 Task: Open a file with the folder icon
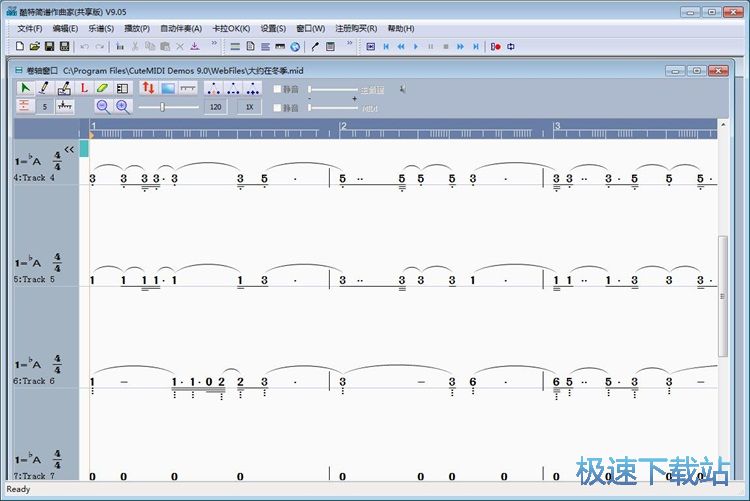tap(35, 46)
